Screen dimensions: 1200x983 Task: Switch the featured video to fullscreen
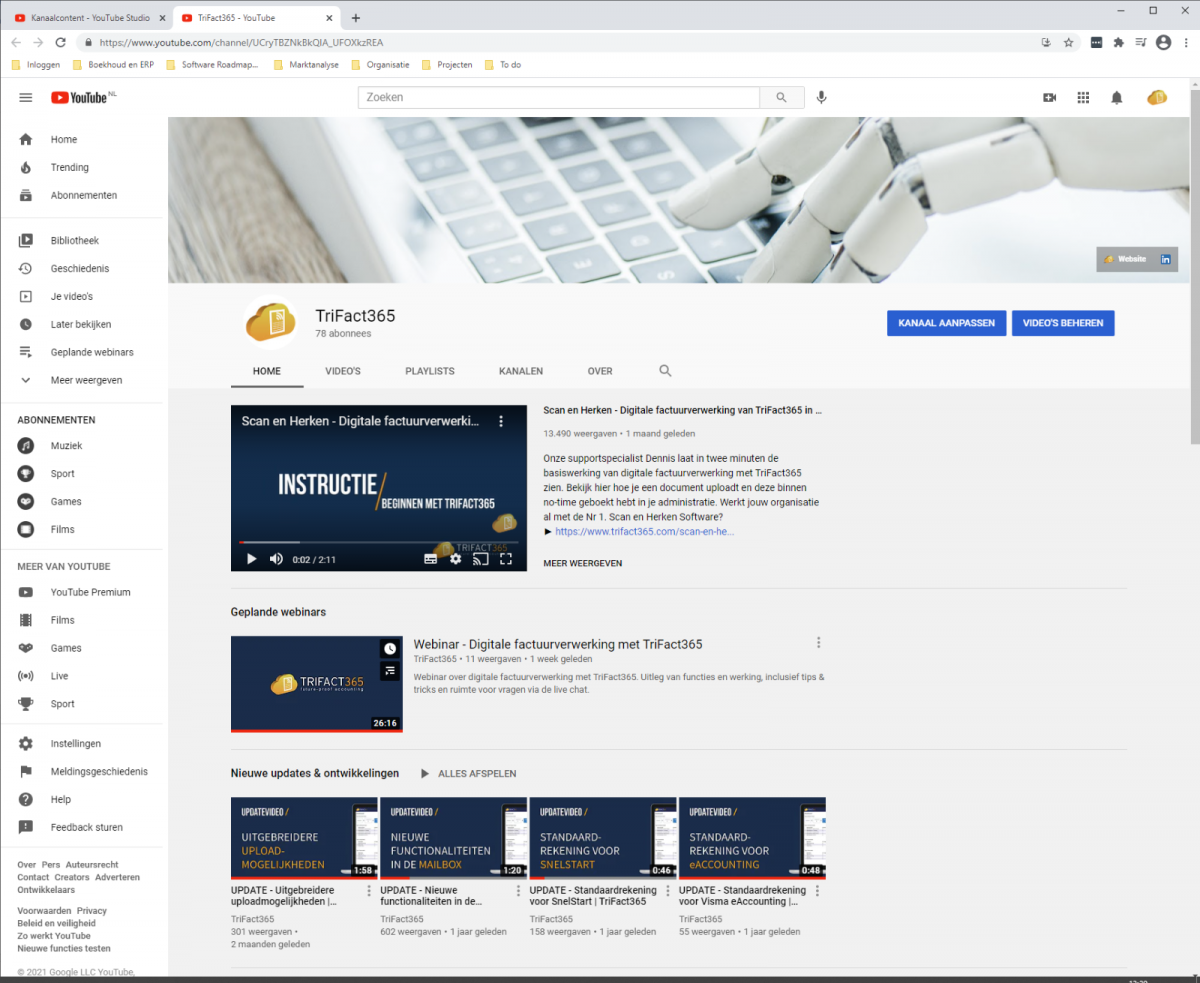click(x=506, y=559)
